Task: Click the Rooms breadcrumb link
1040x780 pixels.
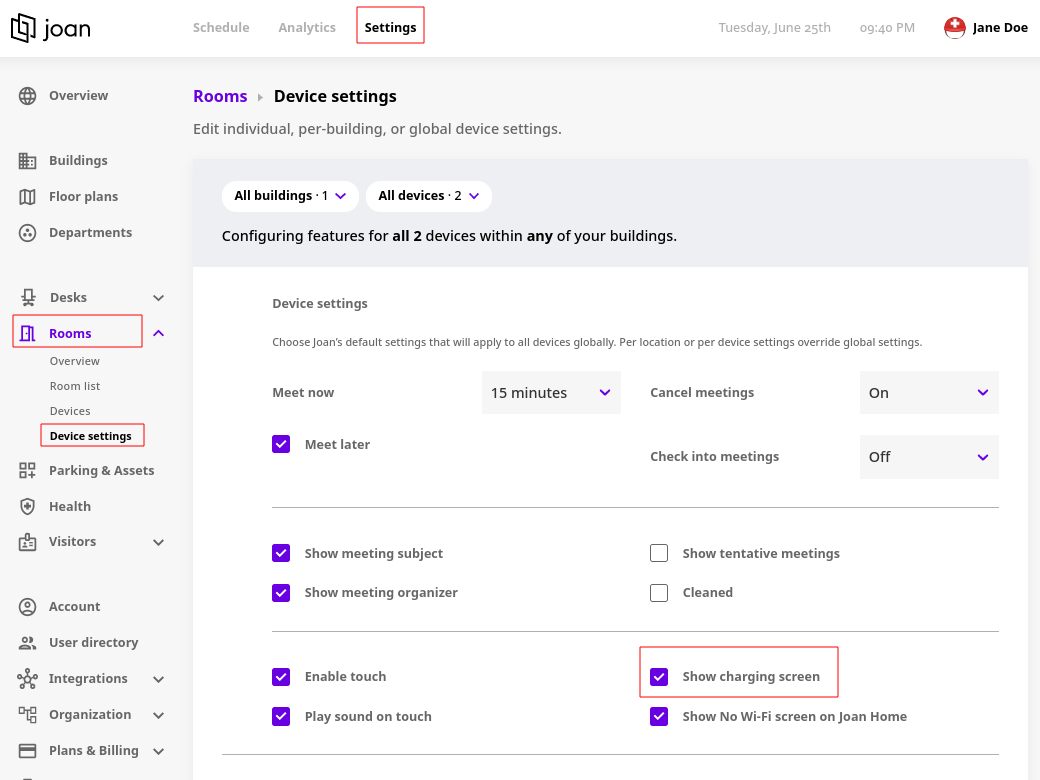Action: pos(220,96)
